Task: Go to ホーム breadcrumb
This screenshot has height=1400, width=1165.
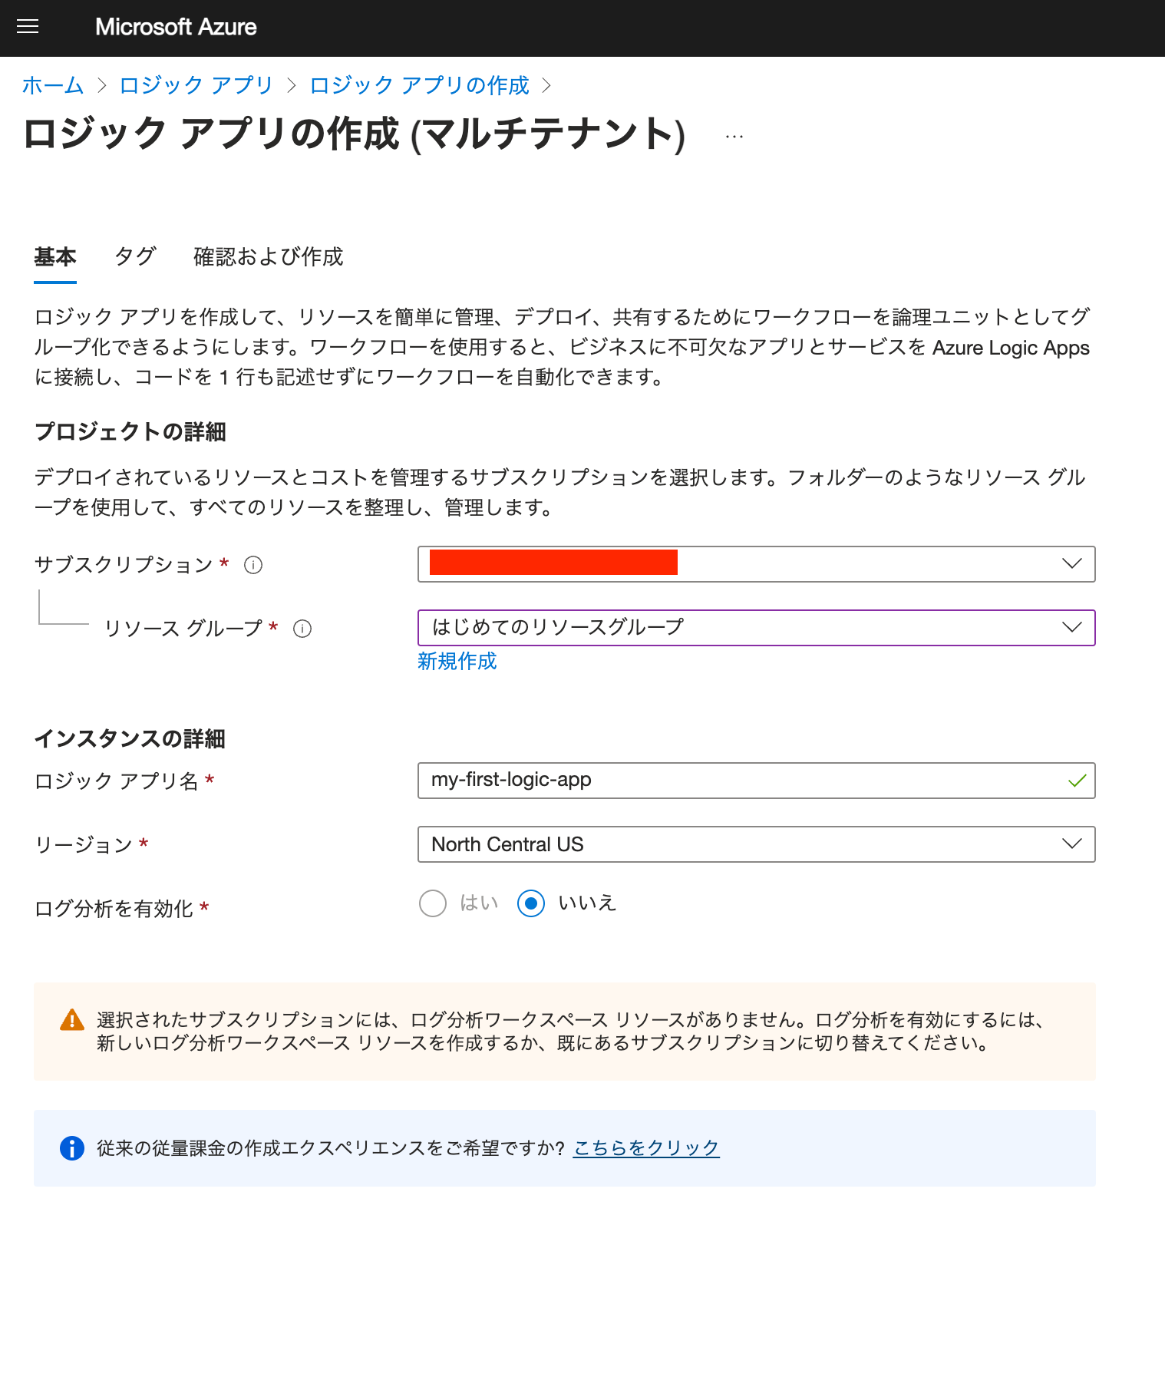Action: pos(53,86)
